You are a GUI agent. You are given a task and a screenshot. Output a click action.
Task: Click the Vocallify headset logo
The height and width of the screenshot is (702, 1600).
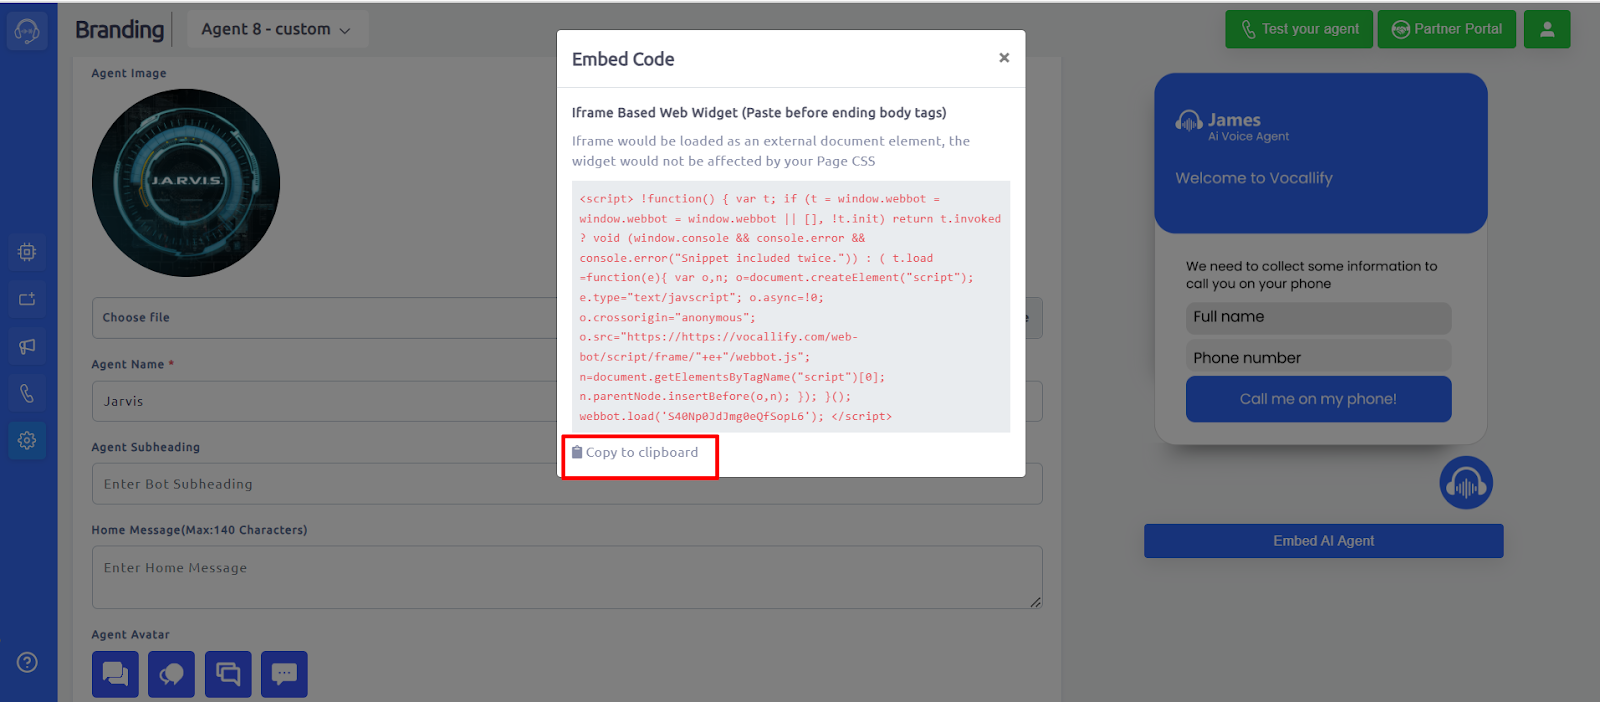pyautogui.click(x=27, y=31)
